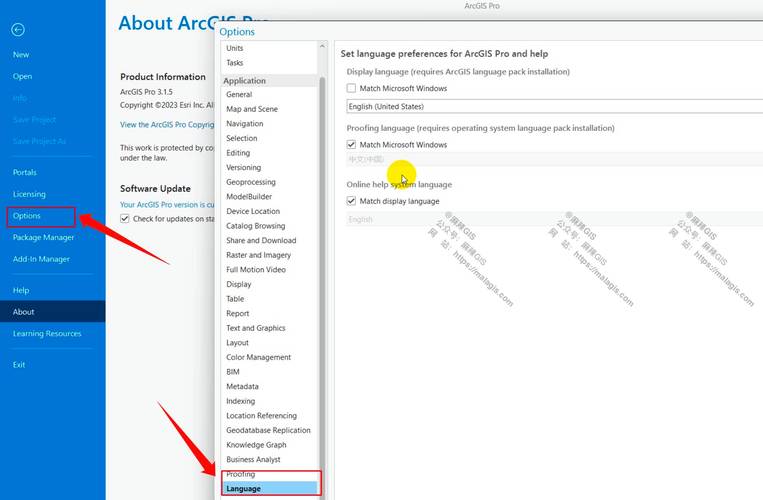Click the disabled English help language dropdown
The height and width of the screenshot is (500, 763).
click(x=554, y=219)
